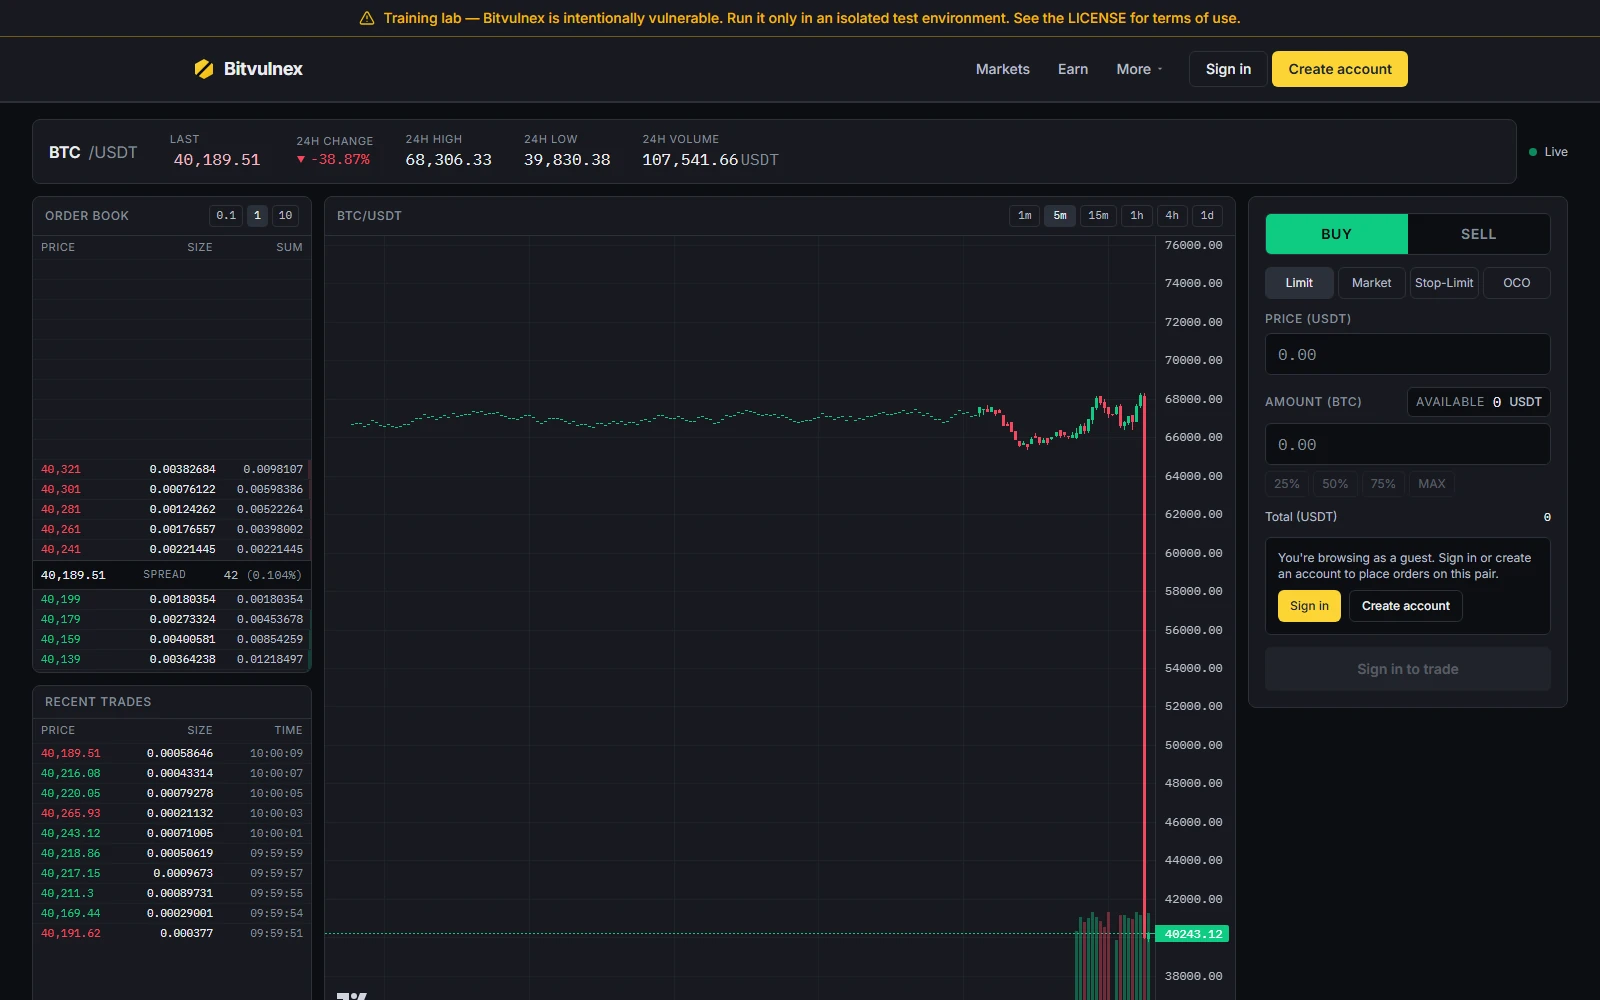The width and height of the screenshot is (1600, 1000).
Task: Set order book grouping to 10
Action: click(x=285, y=215)
